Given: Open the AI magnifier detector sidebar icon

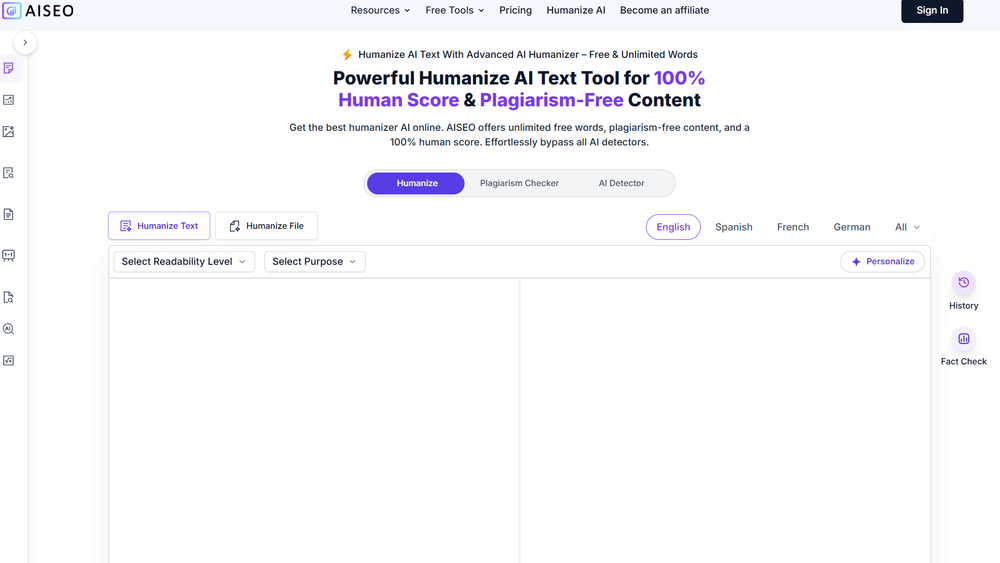Looking at the screenshot, I should click(9, 329).
